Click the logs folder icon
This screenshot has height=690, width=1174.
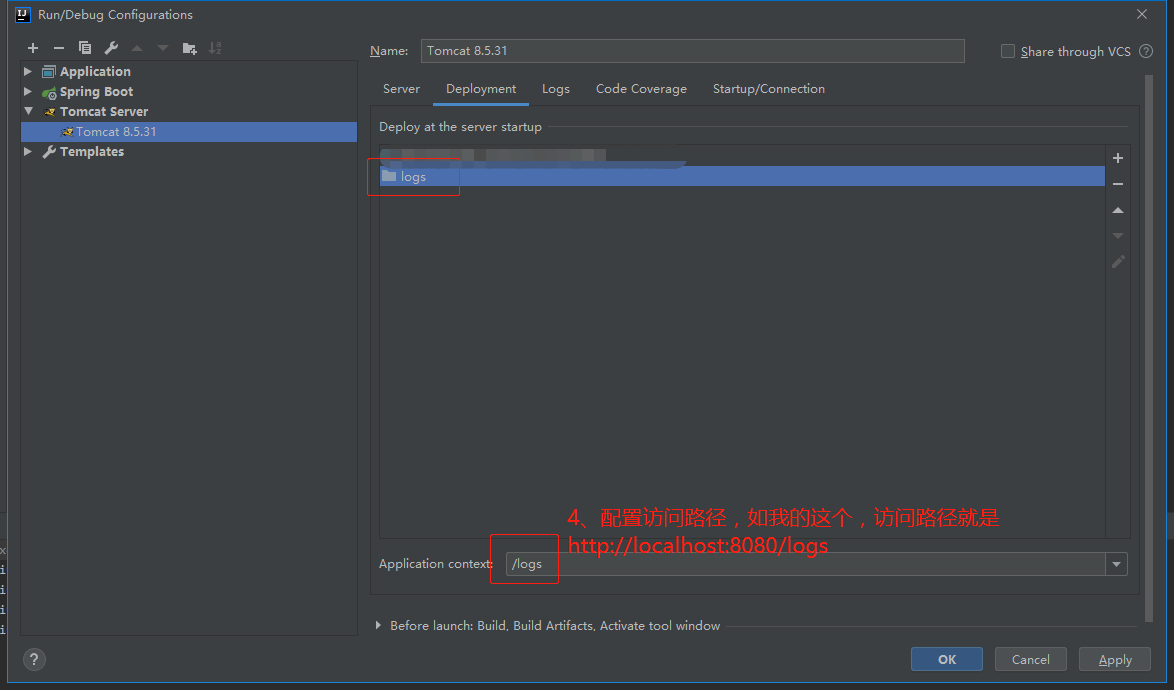(389, 176)
